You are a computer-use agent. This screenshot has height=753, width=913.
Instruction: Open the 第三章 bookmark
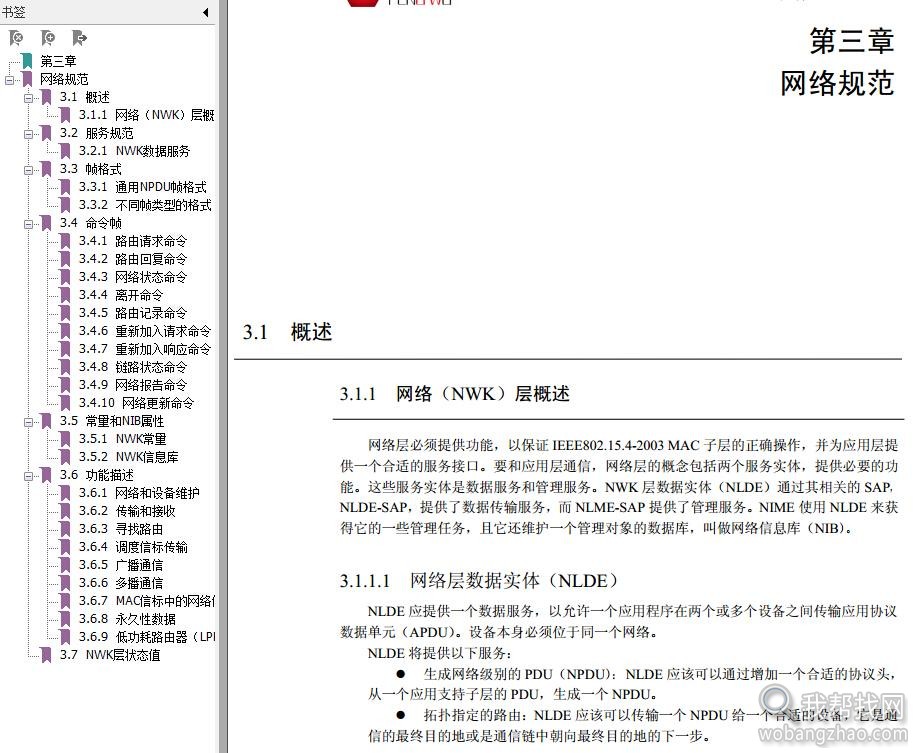58,61
